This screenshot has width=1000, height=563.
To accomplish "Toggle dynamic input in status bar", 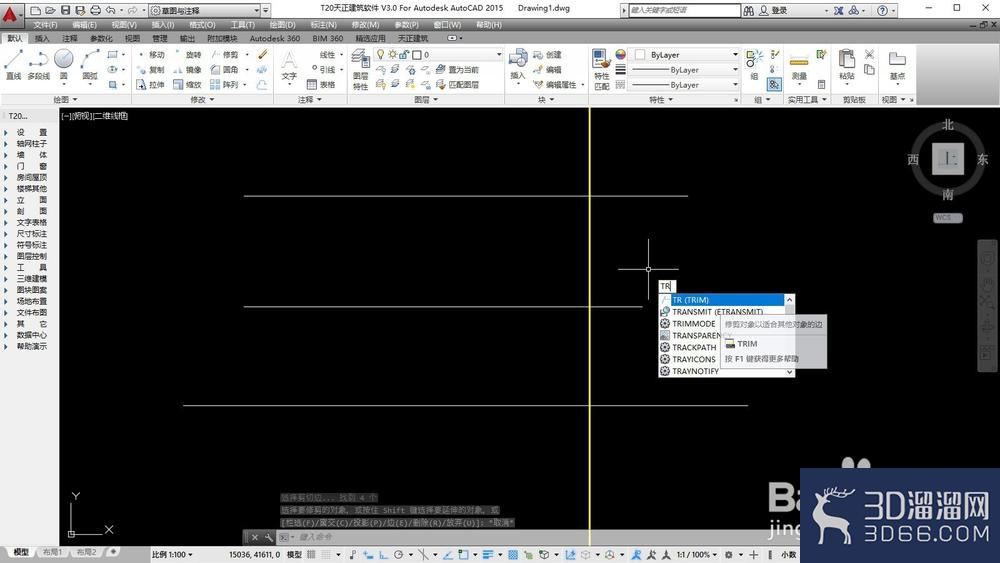I will [x=367, y=555].
